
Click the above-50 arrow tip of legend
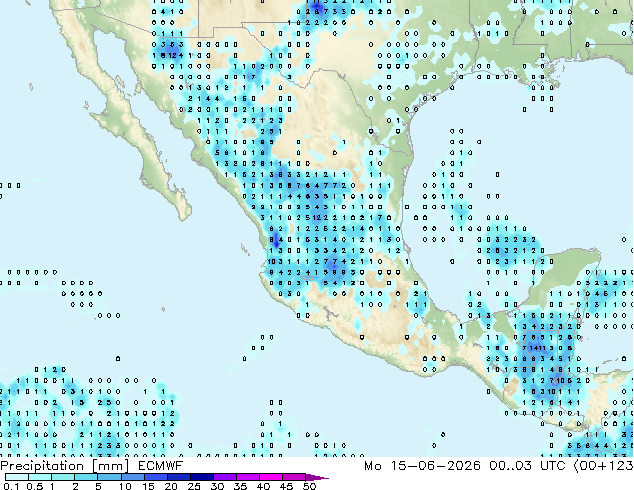318,477
